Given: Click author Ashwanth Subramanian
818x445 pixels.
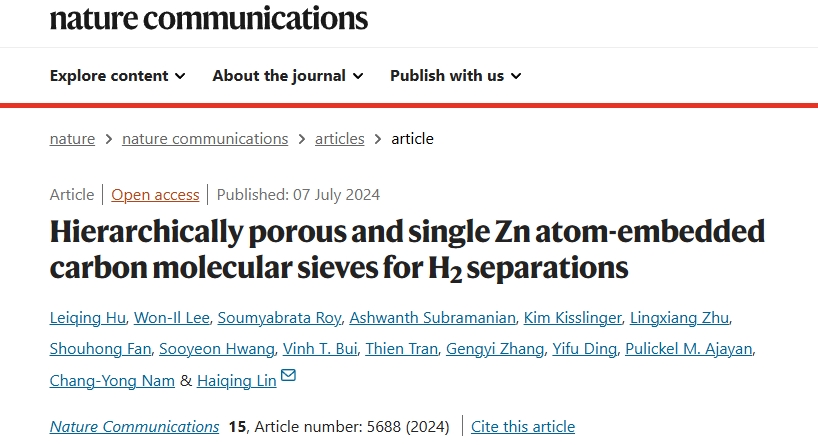Looking at the screenshot, I should point(432,317).
